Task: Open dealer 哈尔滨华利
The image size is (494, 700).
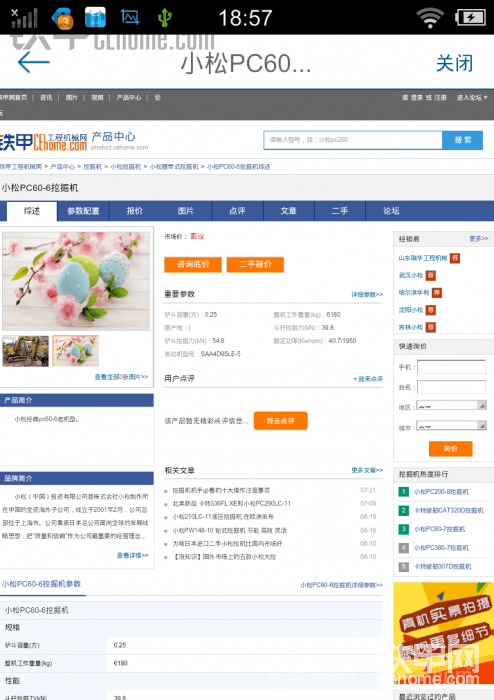Action: [x=414, y=292]
